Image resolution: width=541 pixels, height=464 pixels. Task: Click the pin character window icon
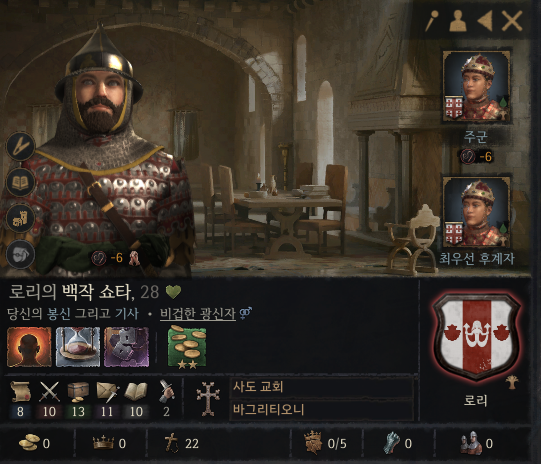tap(432, 21)
